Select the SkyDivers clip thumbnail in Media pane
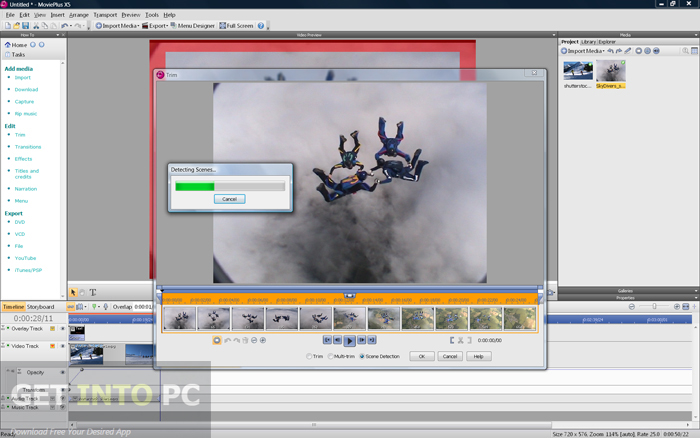The height and width of the screenshot is (438, 700). 611,71
